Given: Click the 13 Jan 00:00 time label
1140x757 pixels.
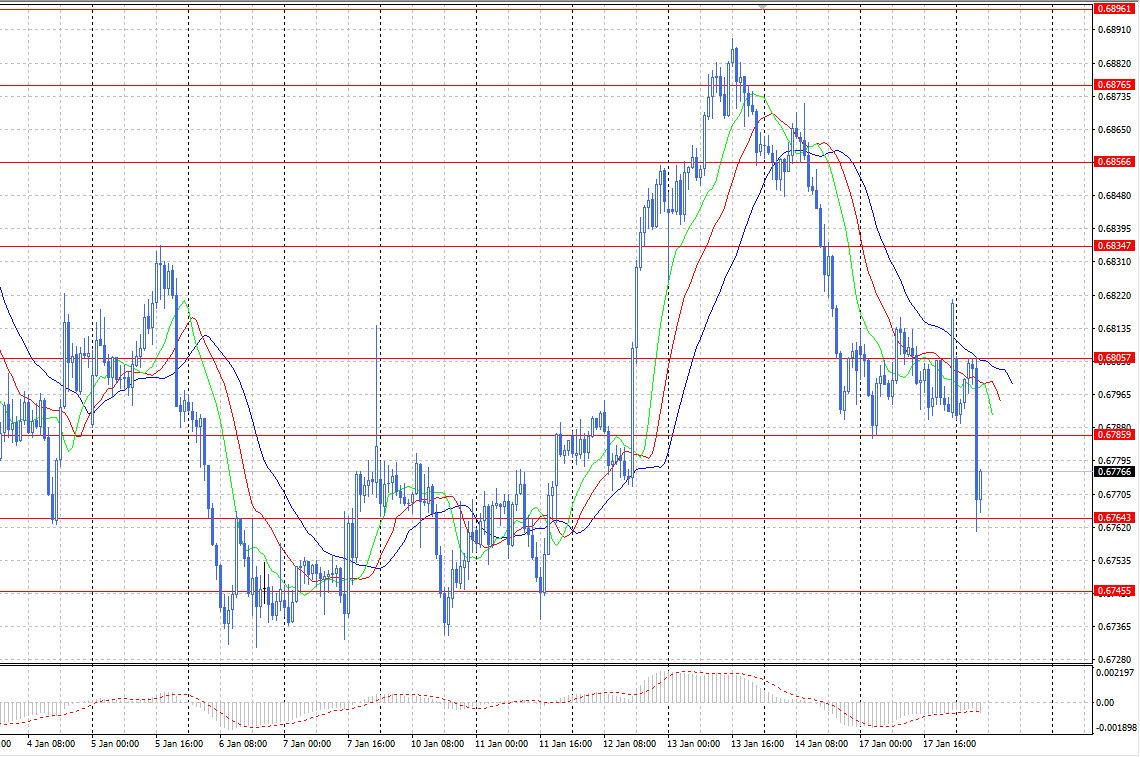Looking at the screenshot, I should [x=694, y=744].
